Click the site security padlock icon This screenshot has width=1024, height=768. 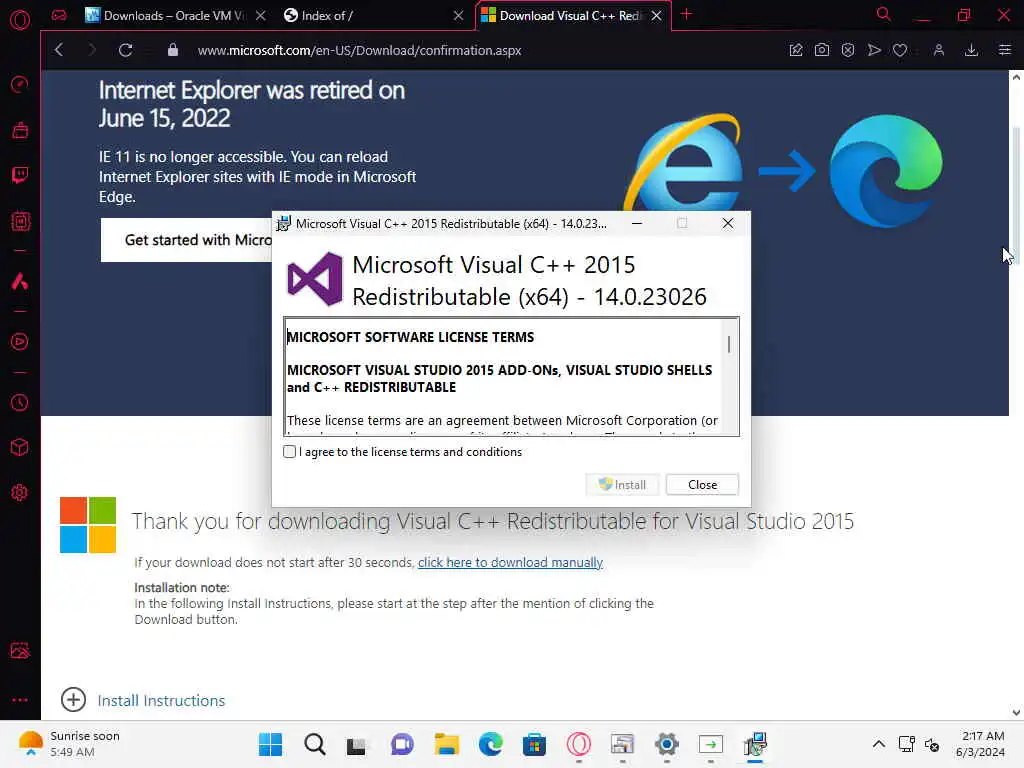(172, 50)
